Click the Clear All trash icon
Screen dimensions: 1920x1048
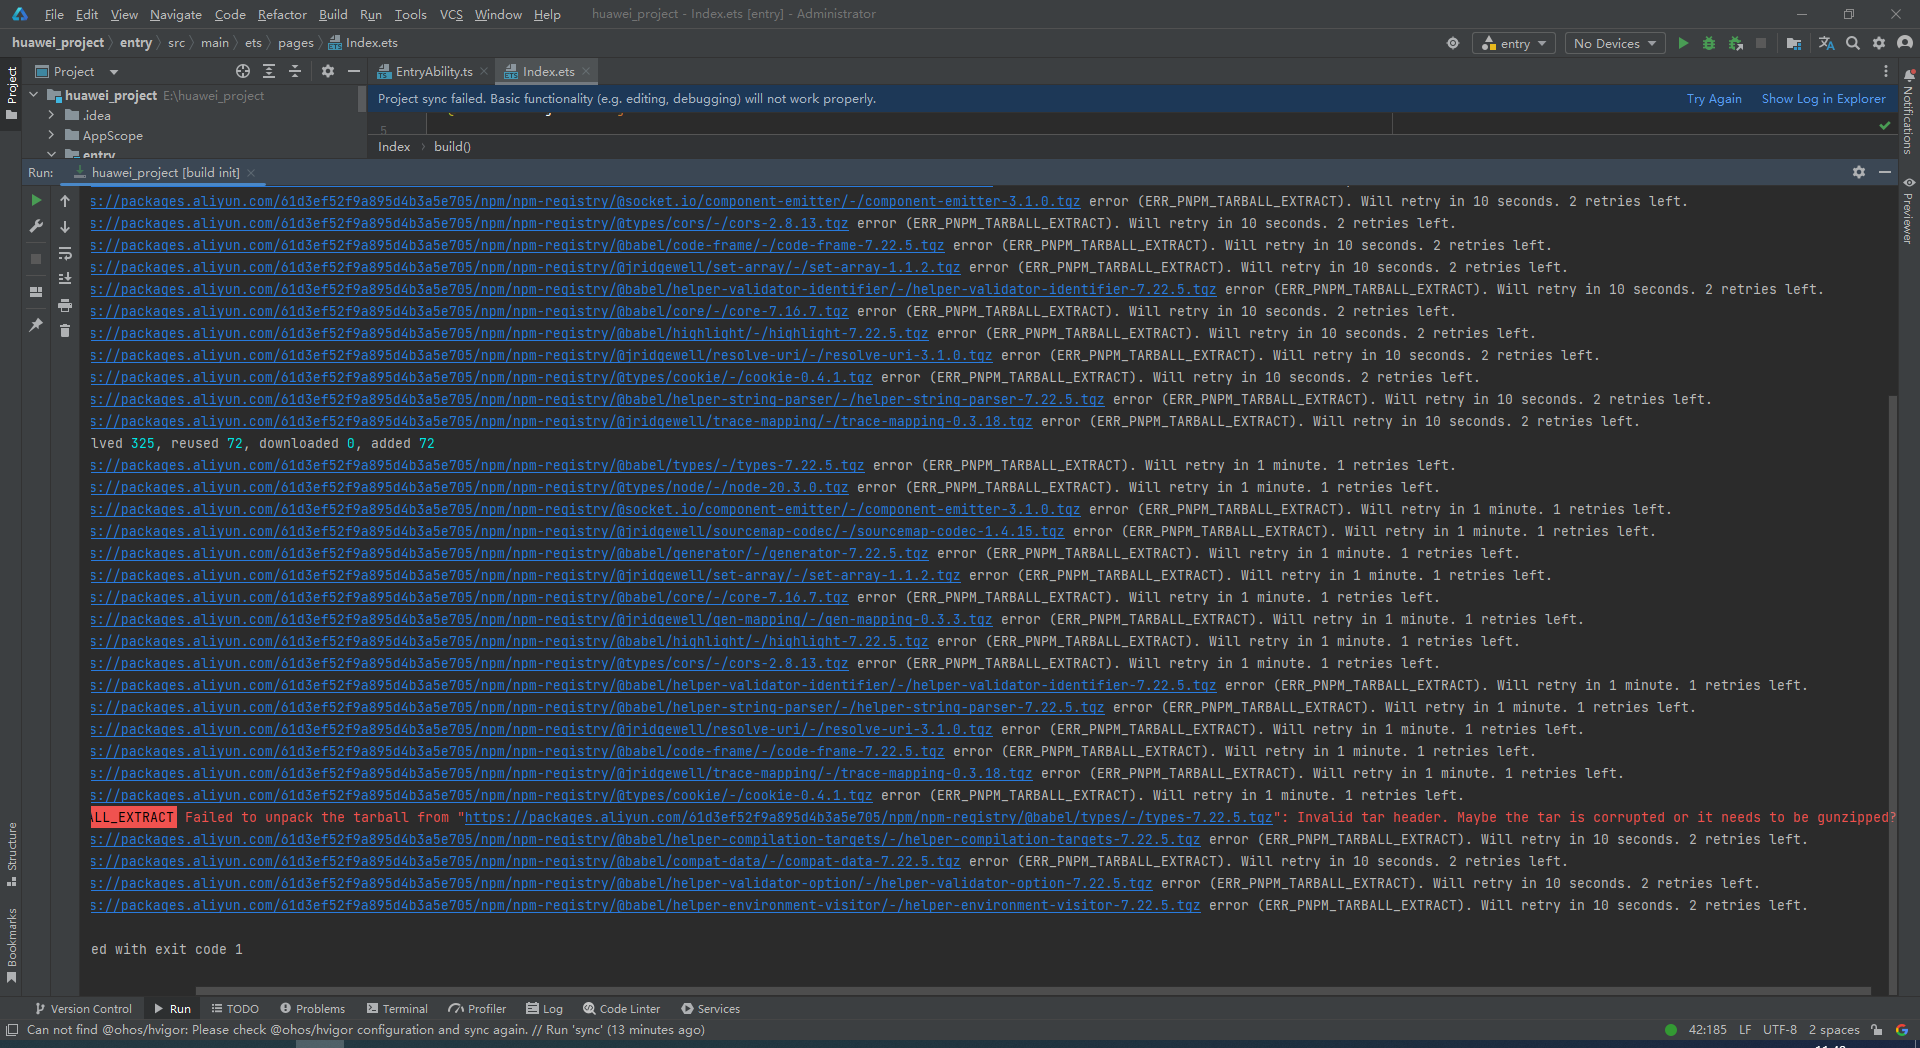tap(65, 331)
